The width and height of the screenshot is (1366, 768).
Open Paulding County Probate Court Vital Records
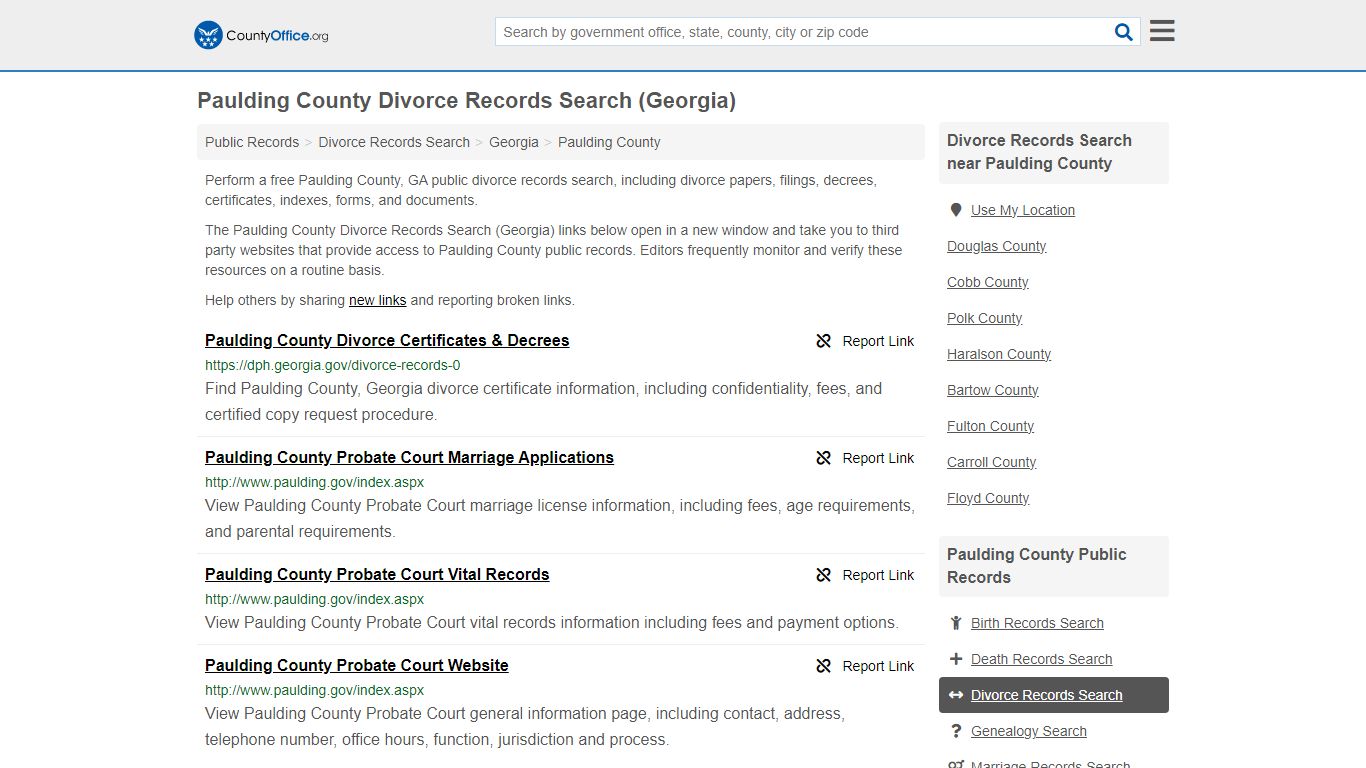click(377, 574)
